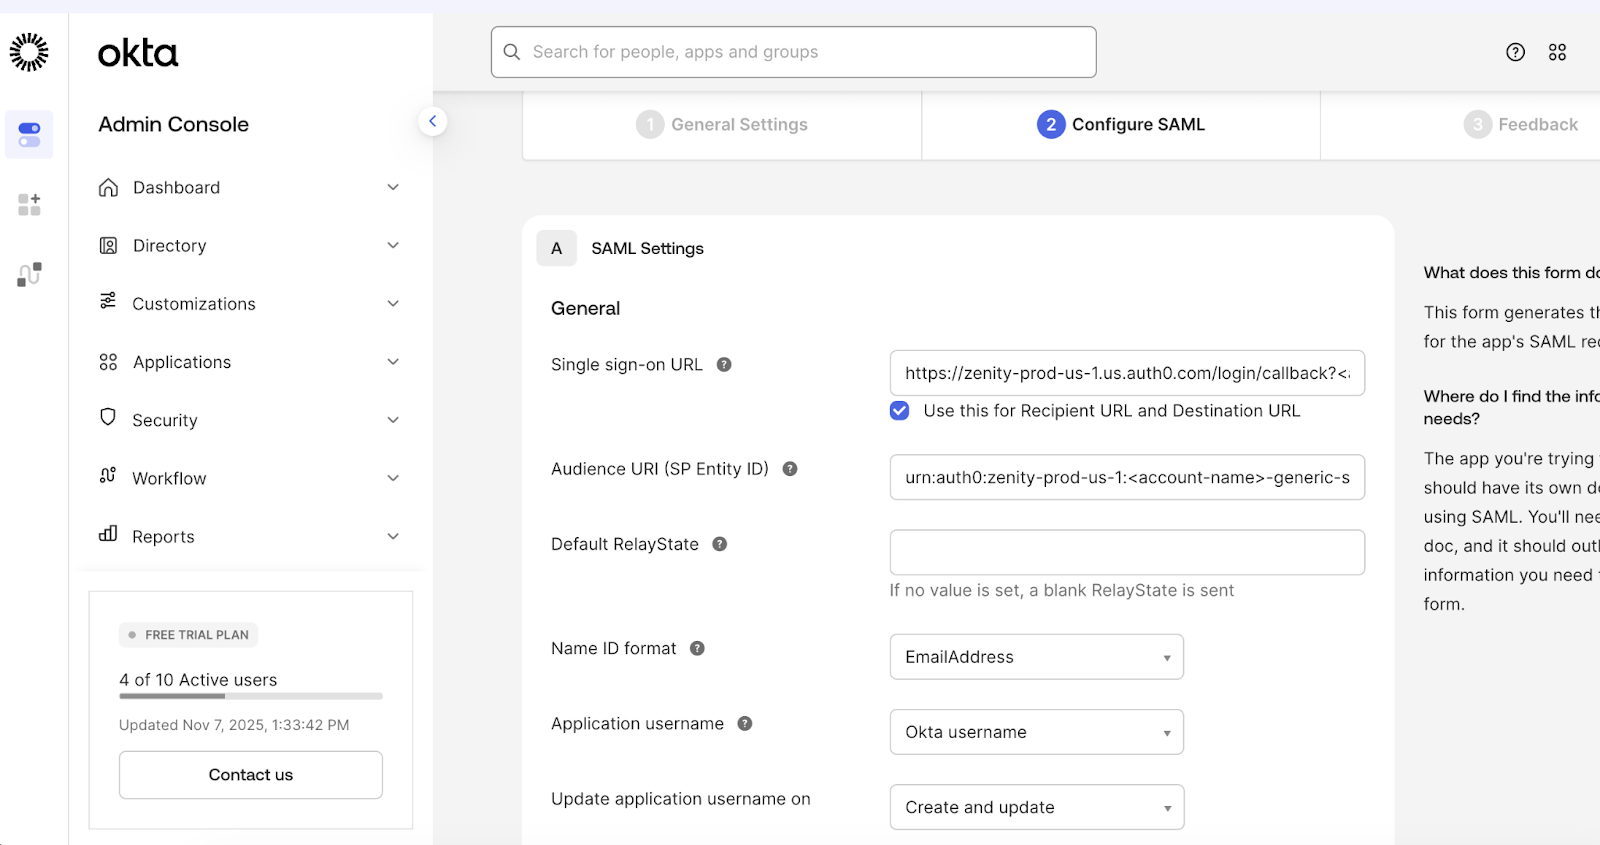Image resolution: width=1600 pixels, height=845 pixels.
Task: Open the apps launcher grid icon in header
Action: [x=1558, y=52]
